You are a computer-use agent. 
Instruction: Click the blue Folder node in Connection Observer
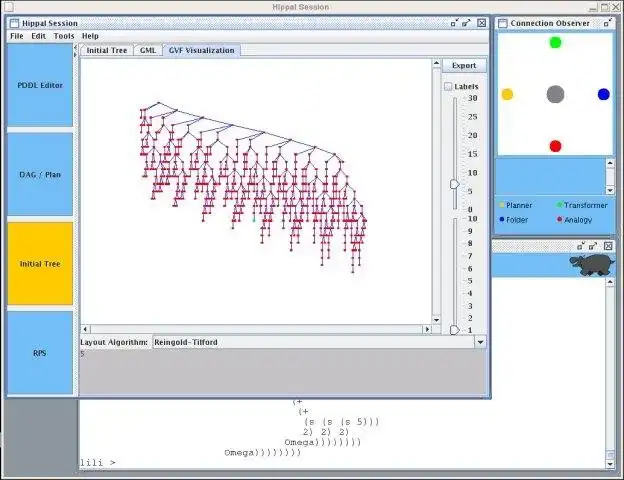[x=603, y=94]
